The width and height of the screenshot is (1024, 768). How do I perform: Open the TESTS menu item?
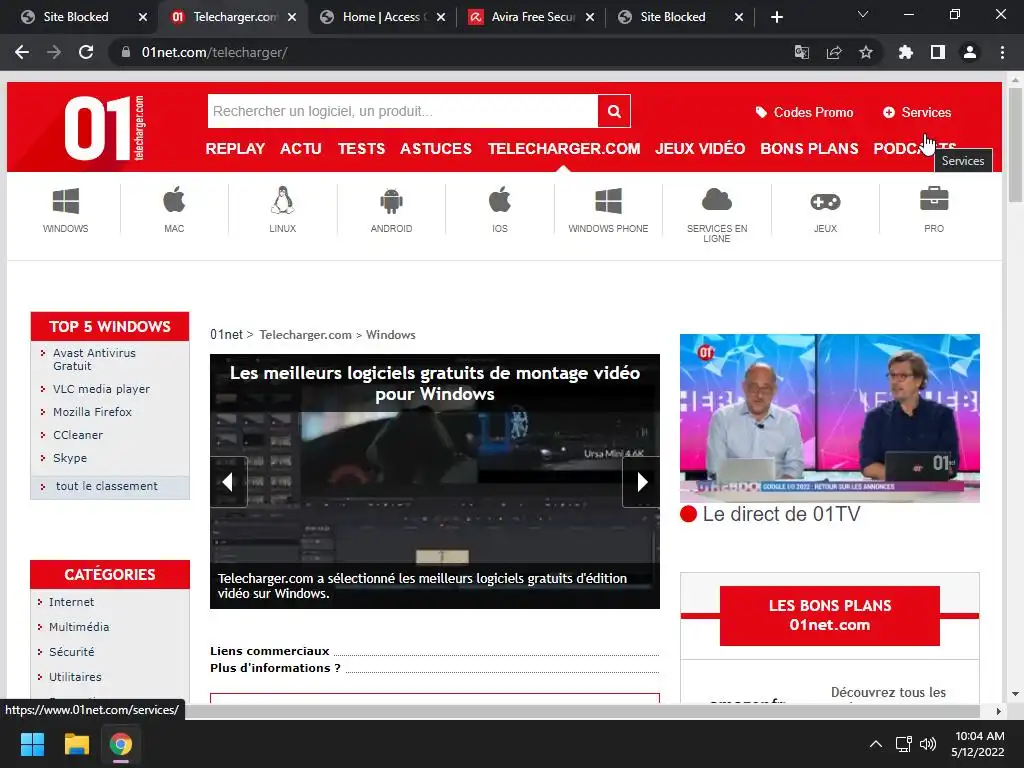(x=361, y=149)
